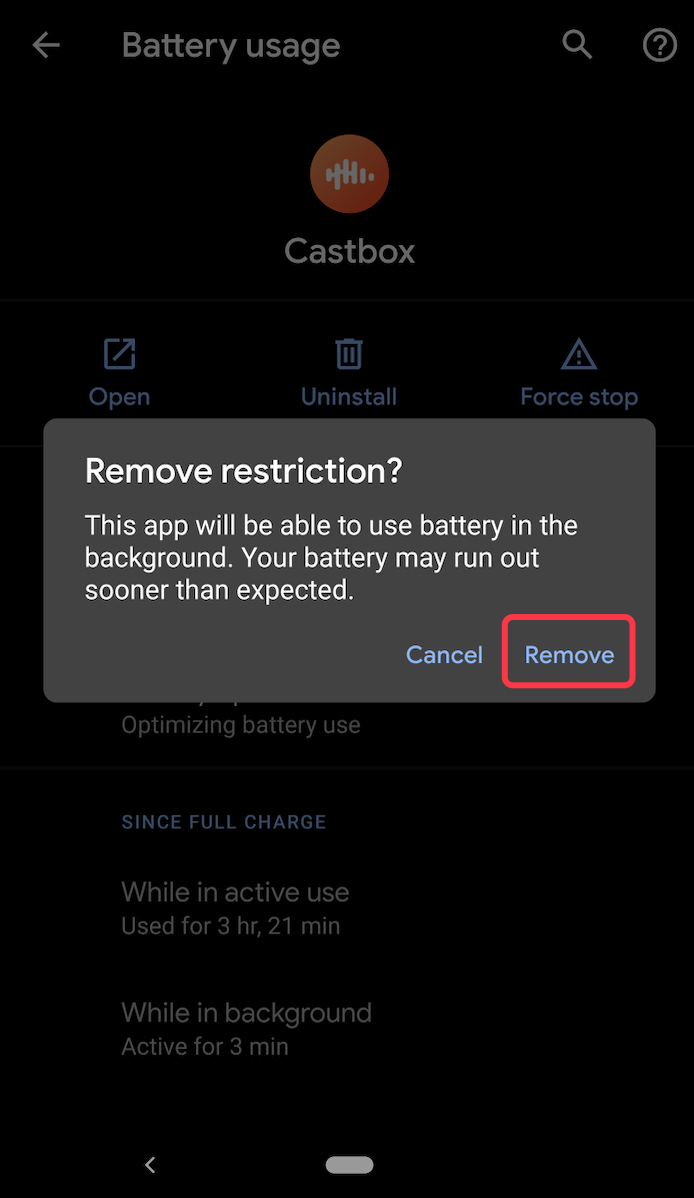Tap the system back chevron in navigation bar

coord(151,1164)
